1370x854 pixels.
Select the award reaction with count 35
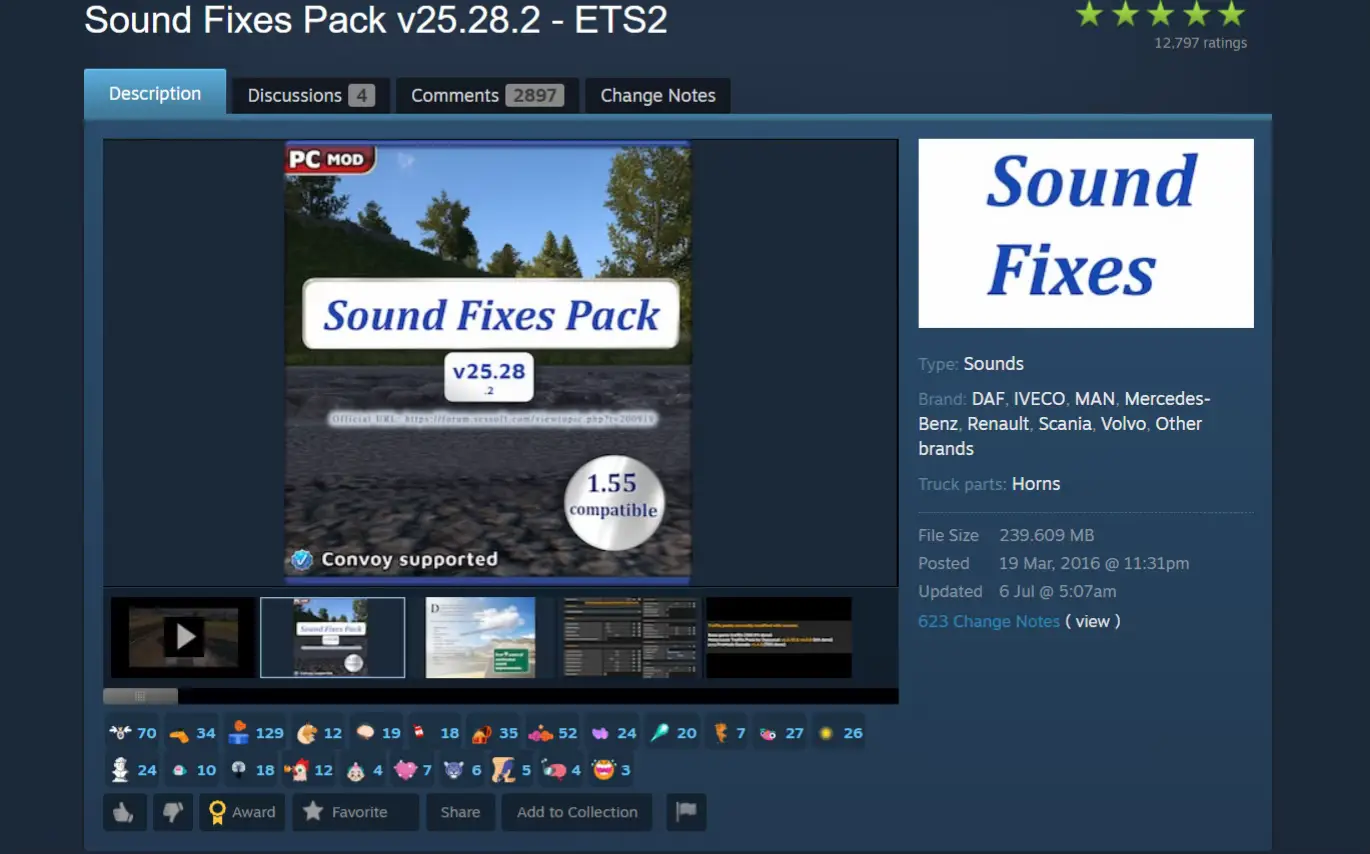(495, 733)
